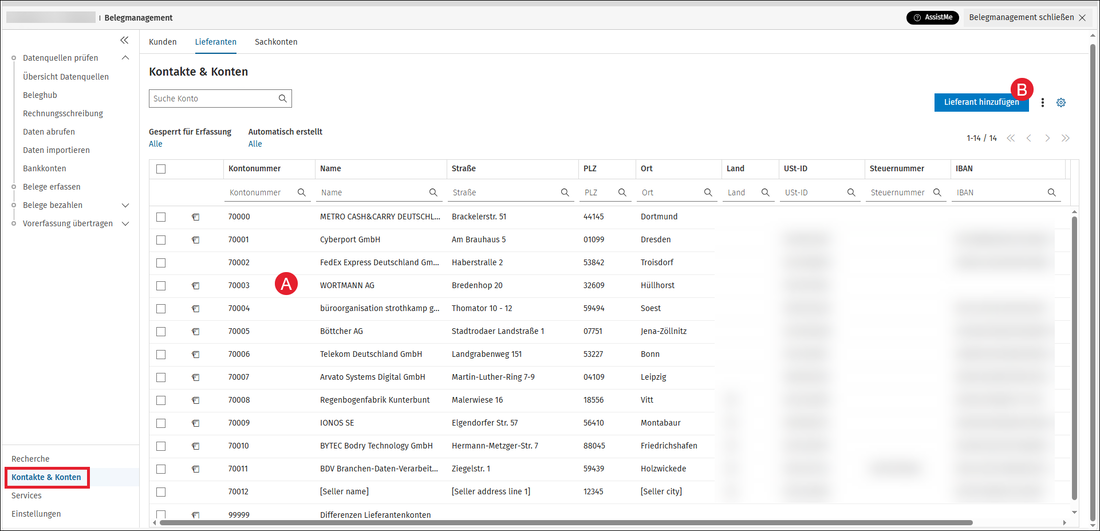Switch to Sachkonten tab
Image resolution: width=1100 pixels, height=531 pixels.
276,42
